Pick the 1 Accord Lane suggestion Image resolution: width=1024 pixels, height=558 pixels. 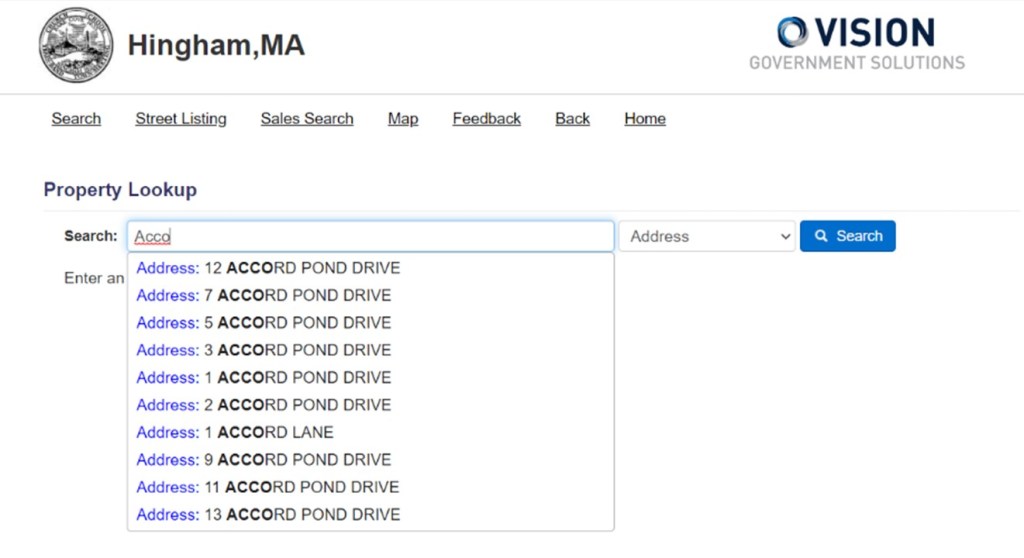(x=235, y=432)
